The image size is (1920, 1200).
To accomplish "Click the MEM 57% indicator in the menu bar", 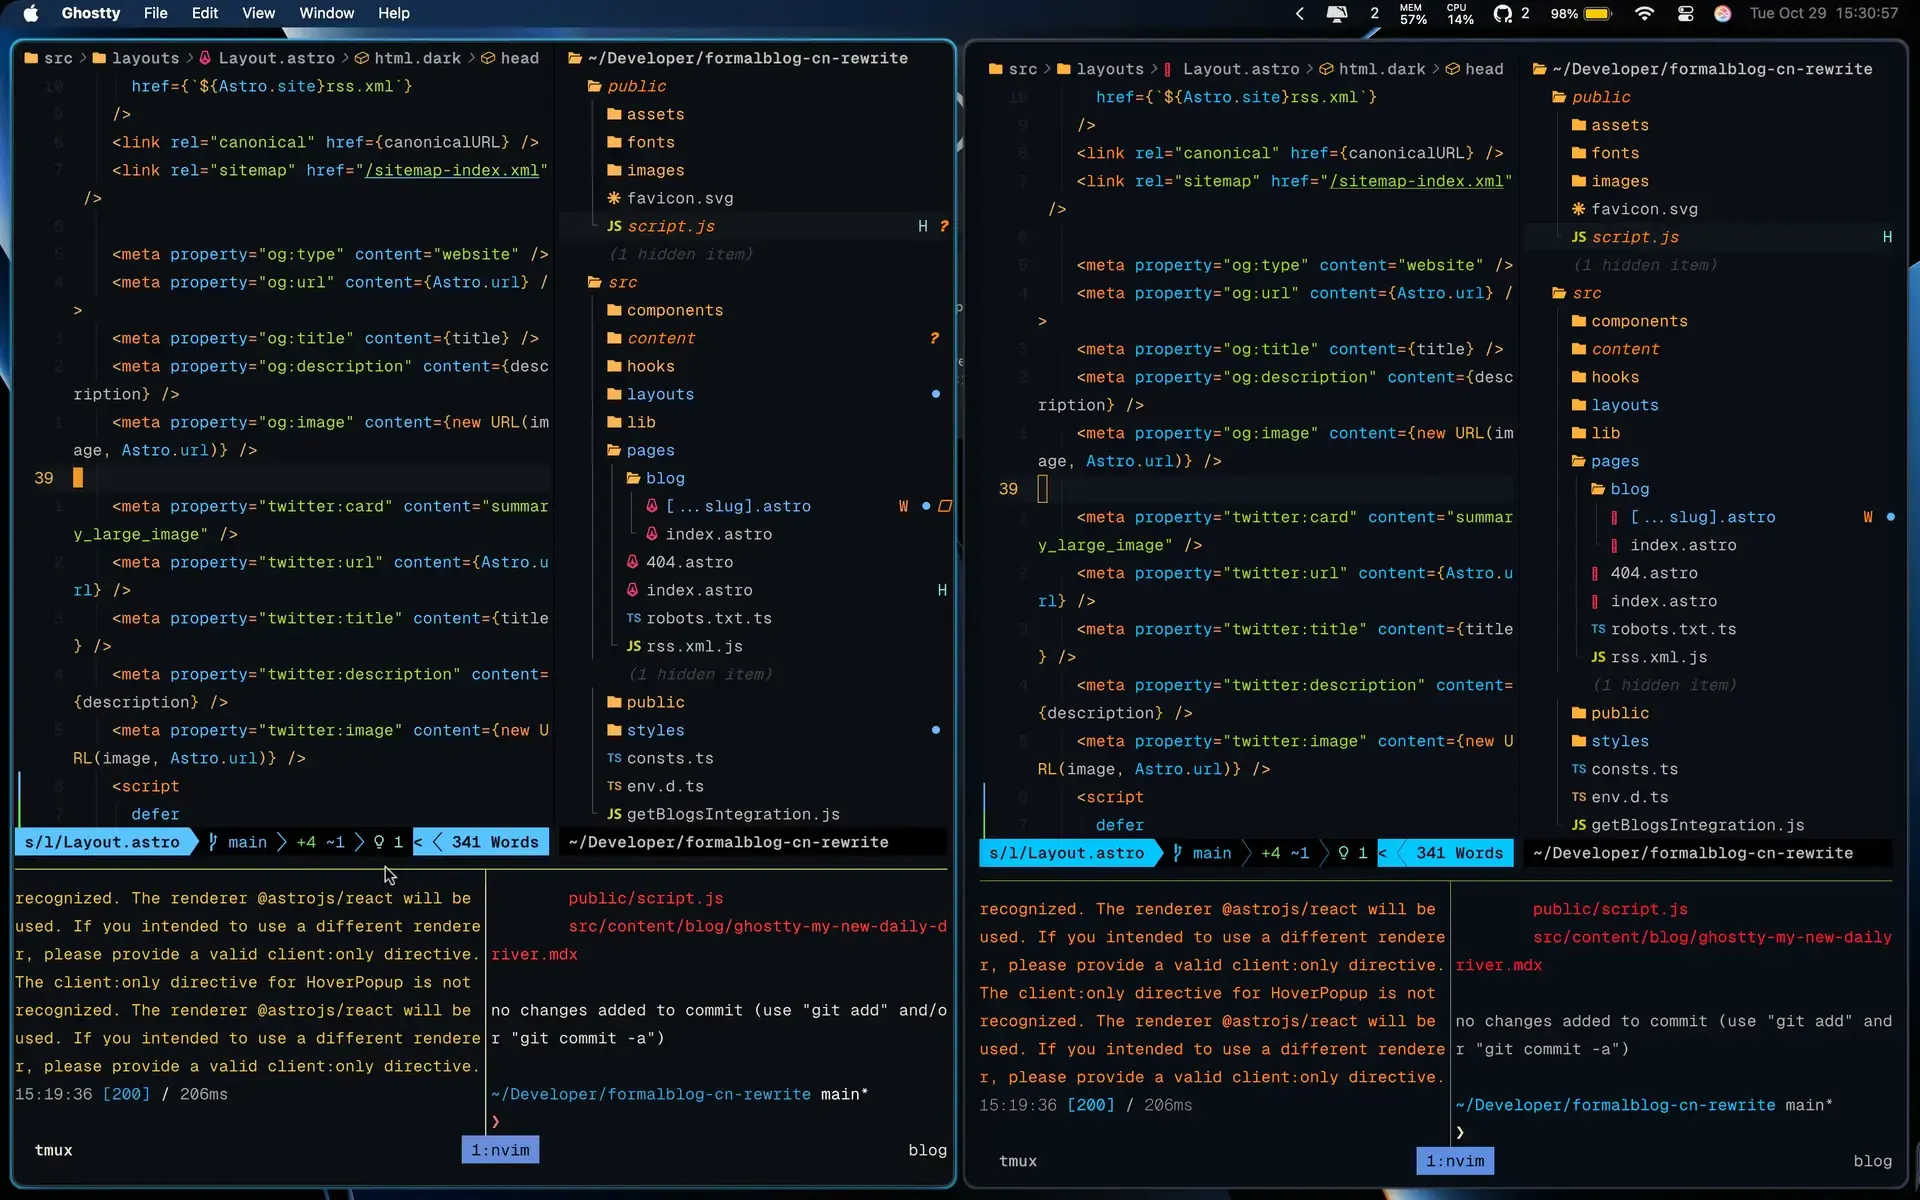I will [1413, 13].
